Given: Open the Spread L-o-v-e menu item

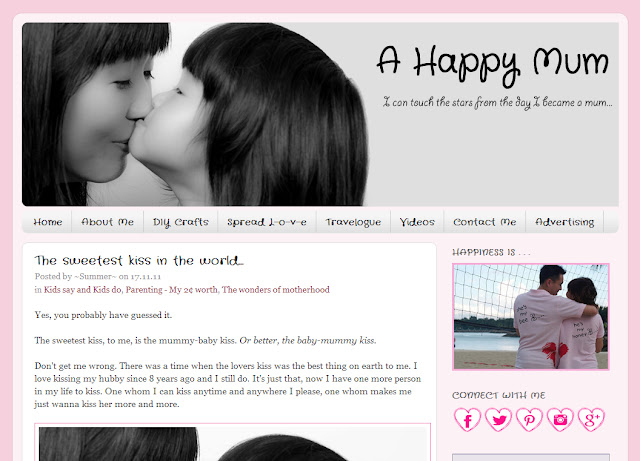Looking at the screenshot, I should 267,222.
